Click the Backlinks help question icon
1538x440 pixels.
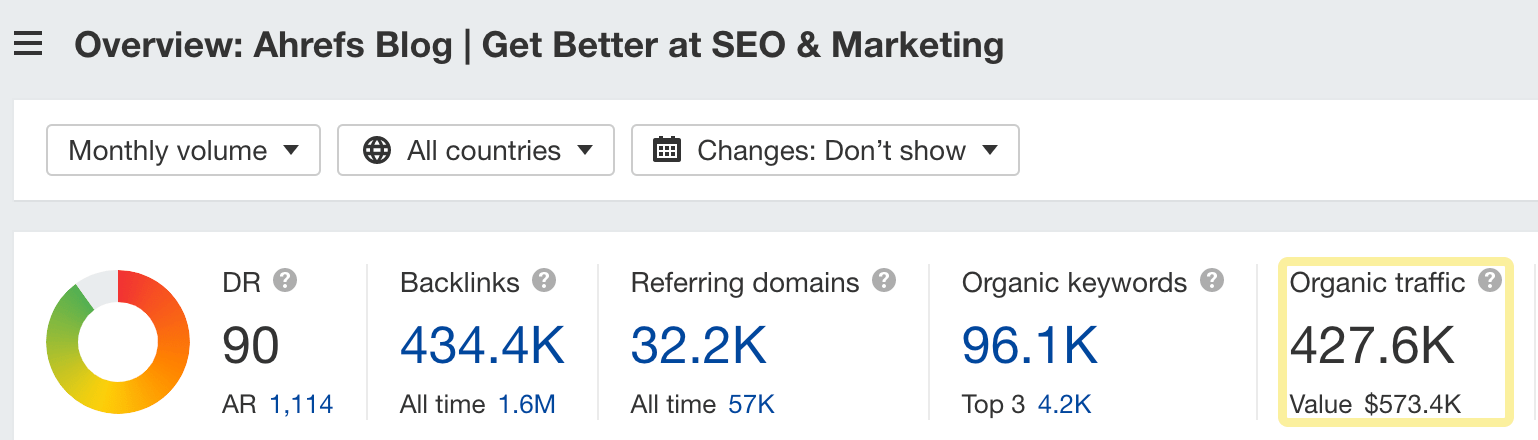click(x=544, y=281)
